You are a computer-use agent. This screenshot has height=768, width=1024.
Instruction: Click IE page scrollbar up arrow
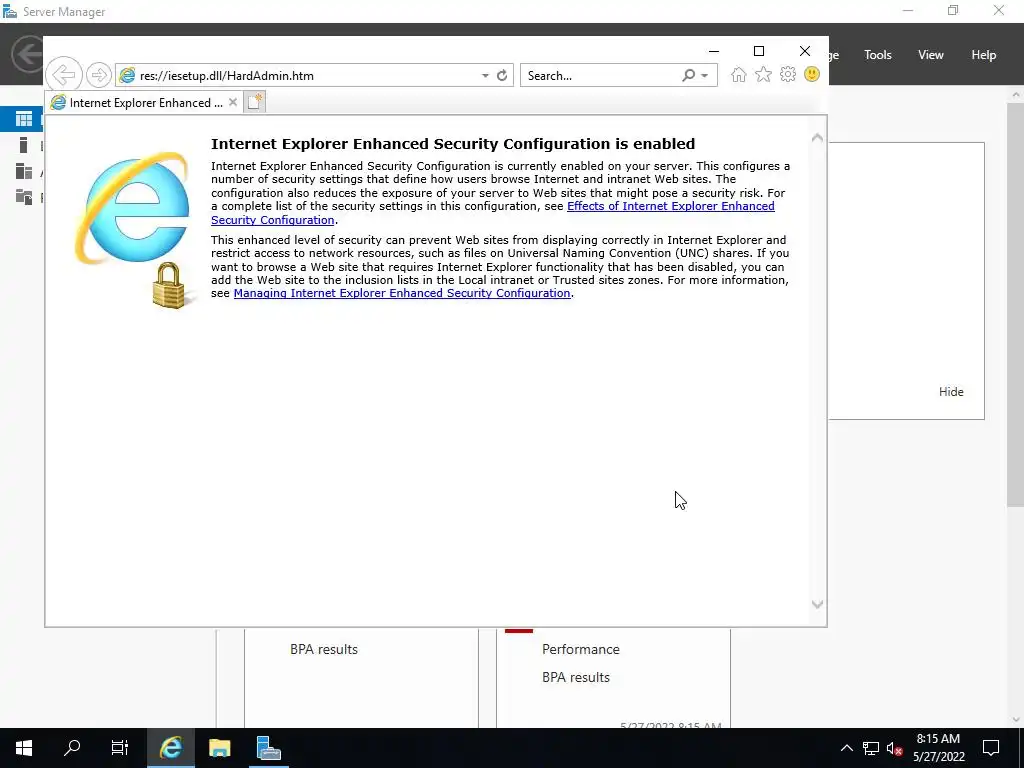[817, 138]
